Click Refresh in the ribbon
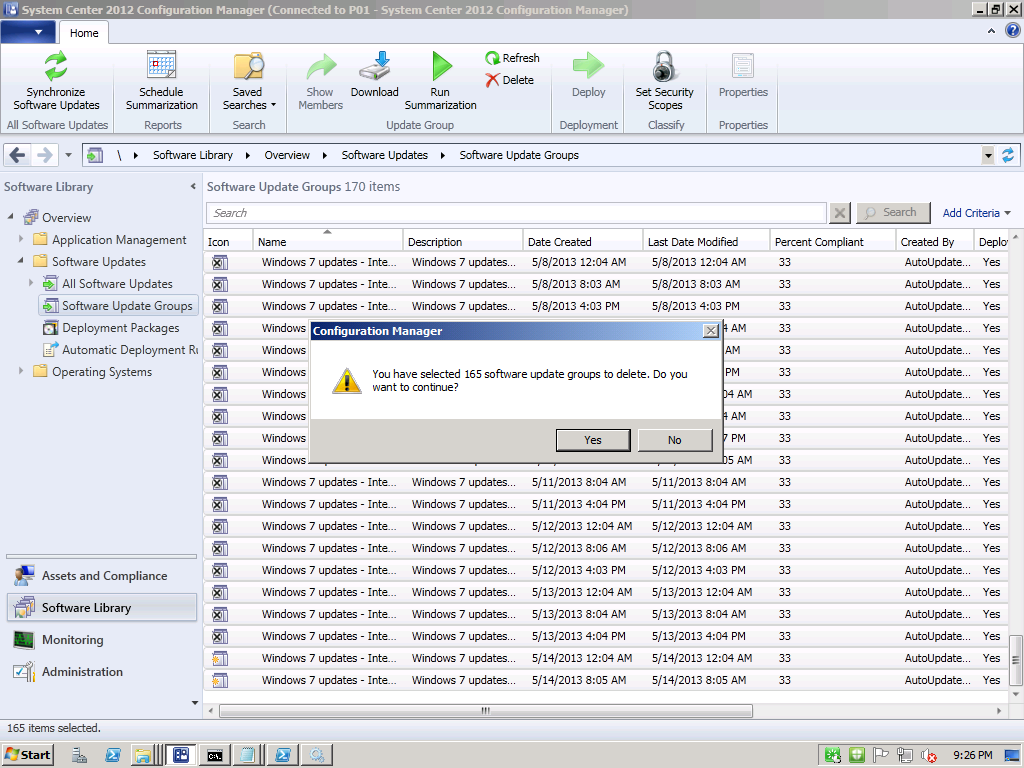The width and height of the screenshot is (1024, 768). [x=513, y=58]
